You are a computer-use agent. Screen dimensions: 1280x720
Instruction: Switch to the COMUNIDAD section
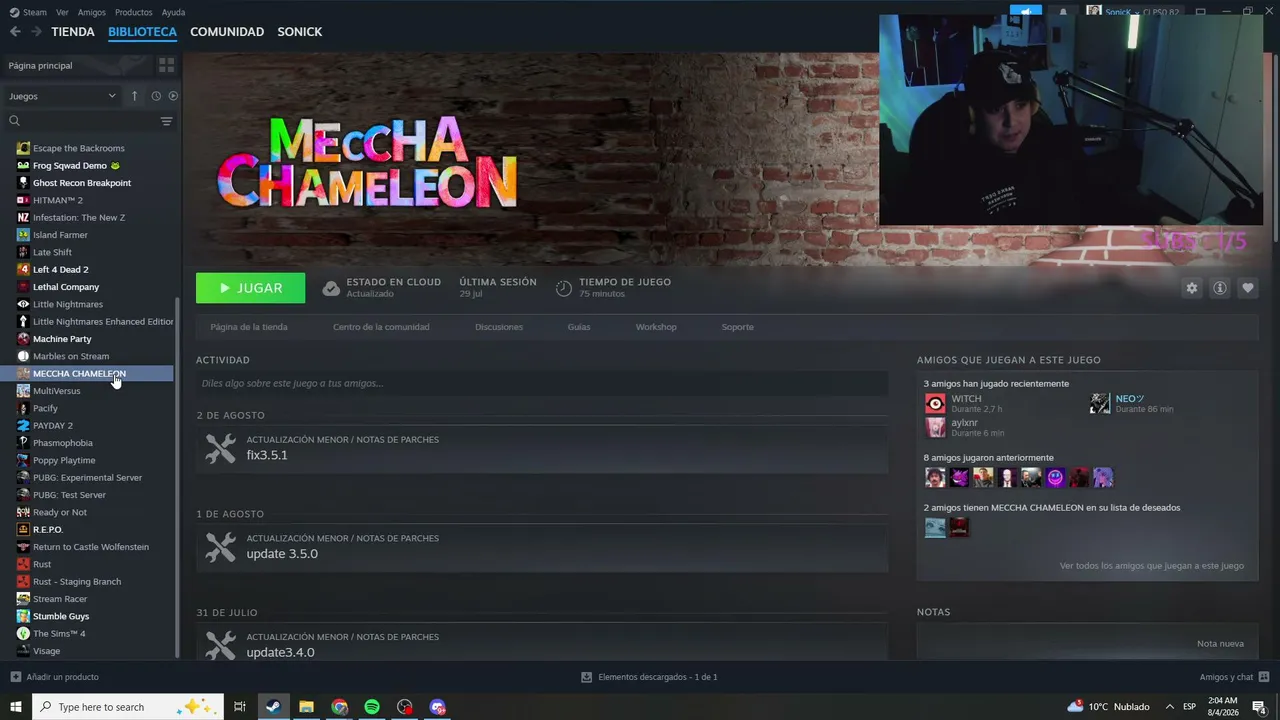[x=227, y=32]
